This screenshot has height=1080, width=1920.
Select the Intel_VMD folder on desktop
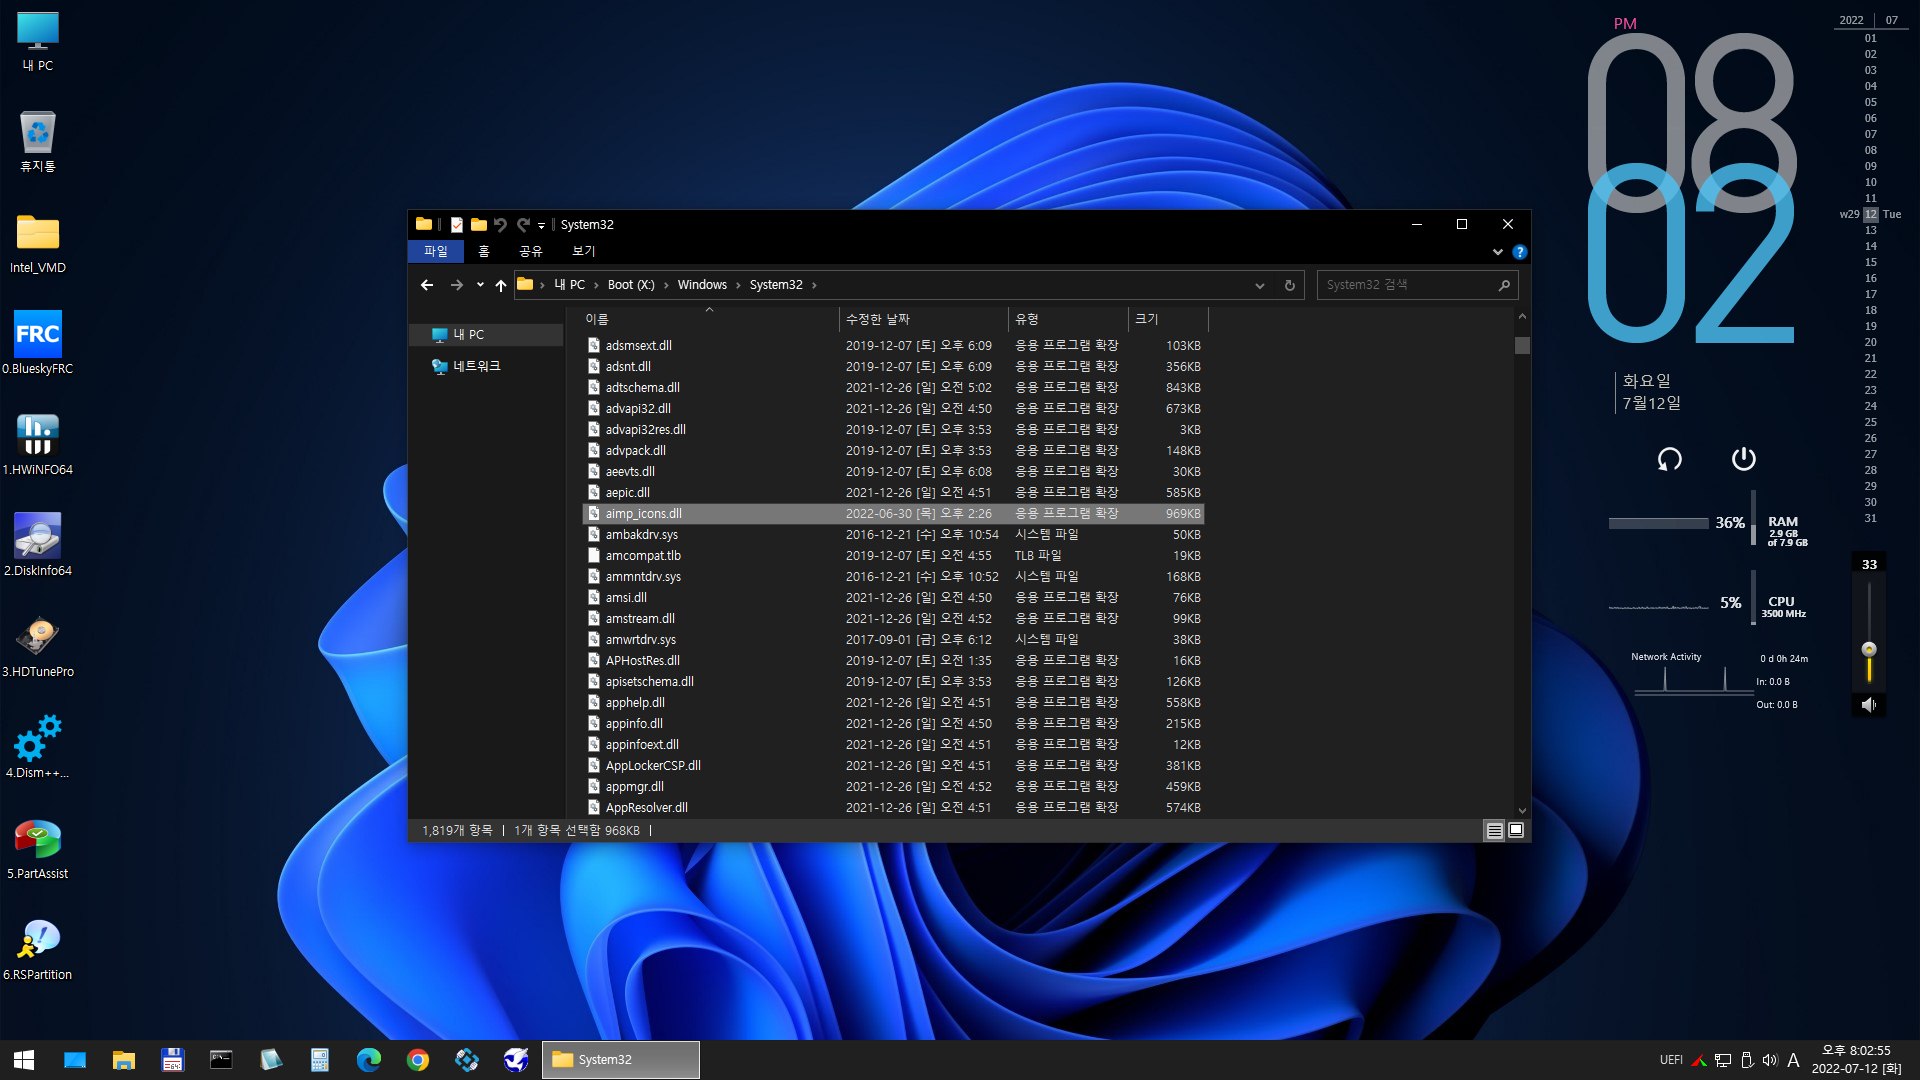[x=38, y=244]
